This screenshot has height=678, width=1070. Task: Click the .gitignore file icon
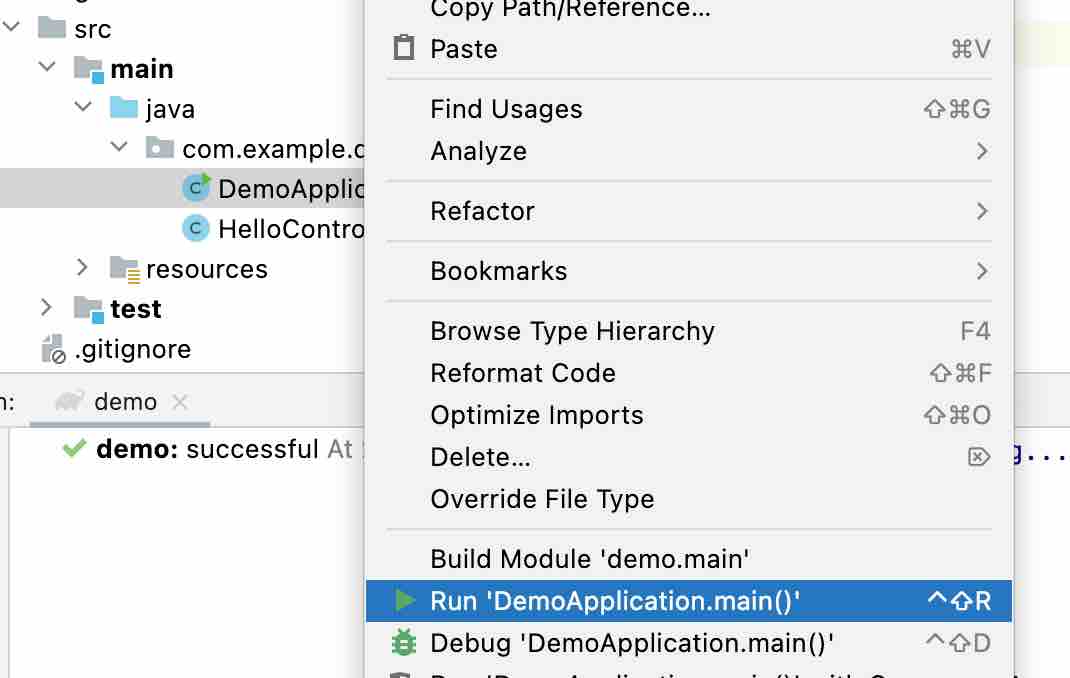[x=53, y=349]
